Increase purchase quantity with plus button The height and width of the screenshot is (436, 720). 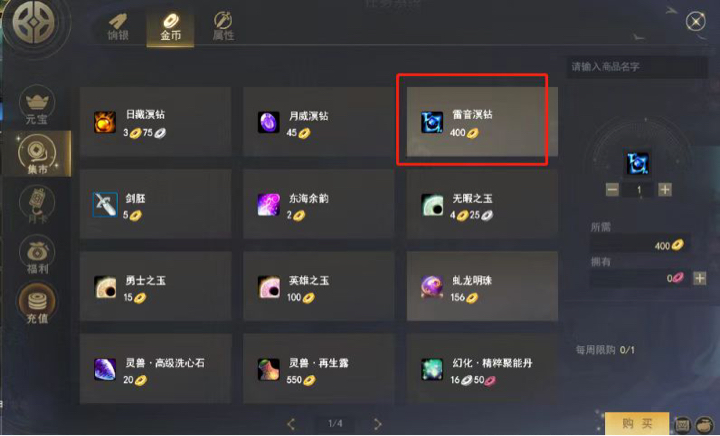click(665, 189)
